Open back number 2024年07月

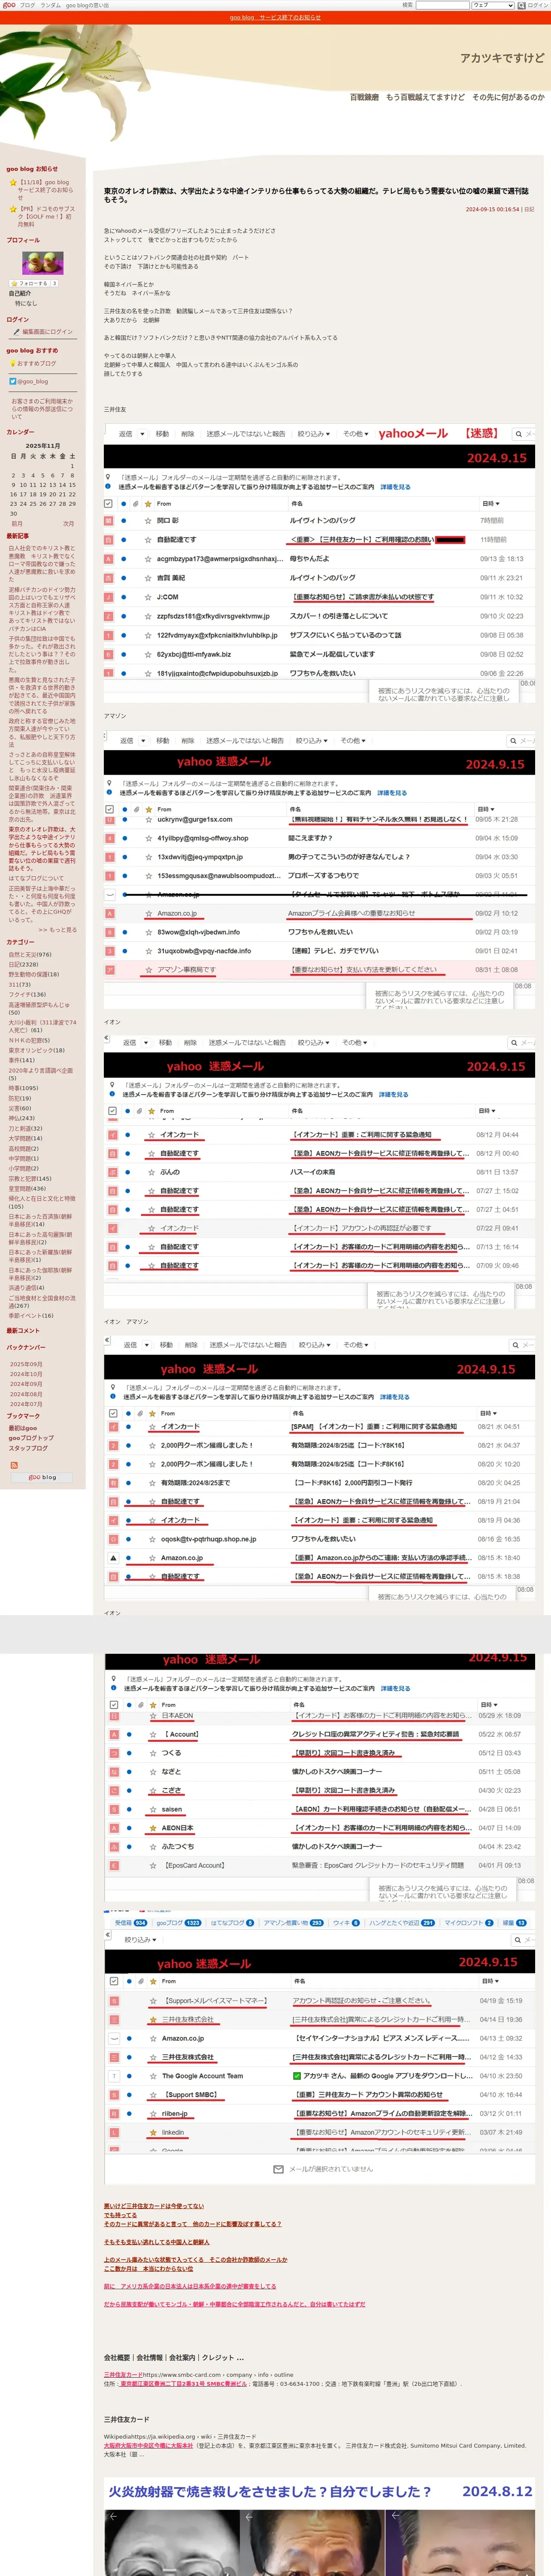26,1404
